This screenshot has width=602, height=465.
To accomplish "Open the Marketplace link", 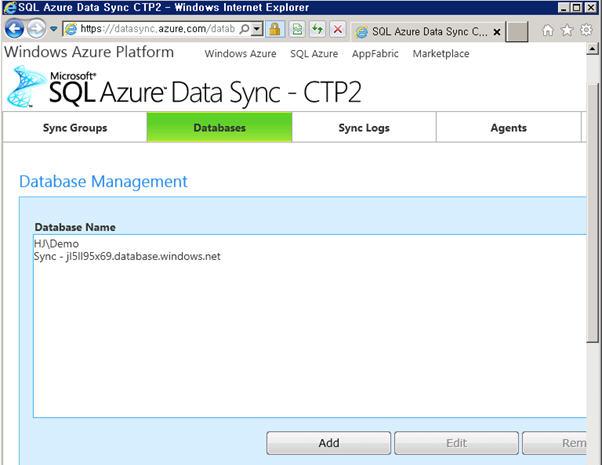I will coord(441,54).
